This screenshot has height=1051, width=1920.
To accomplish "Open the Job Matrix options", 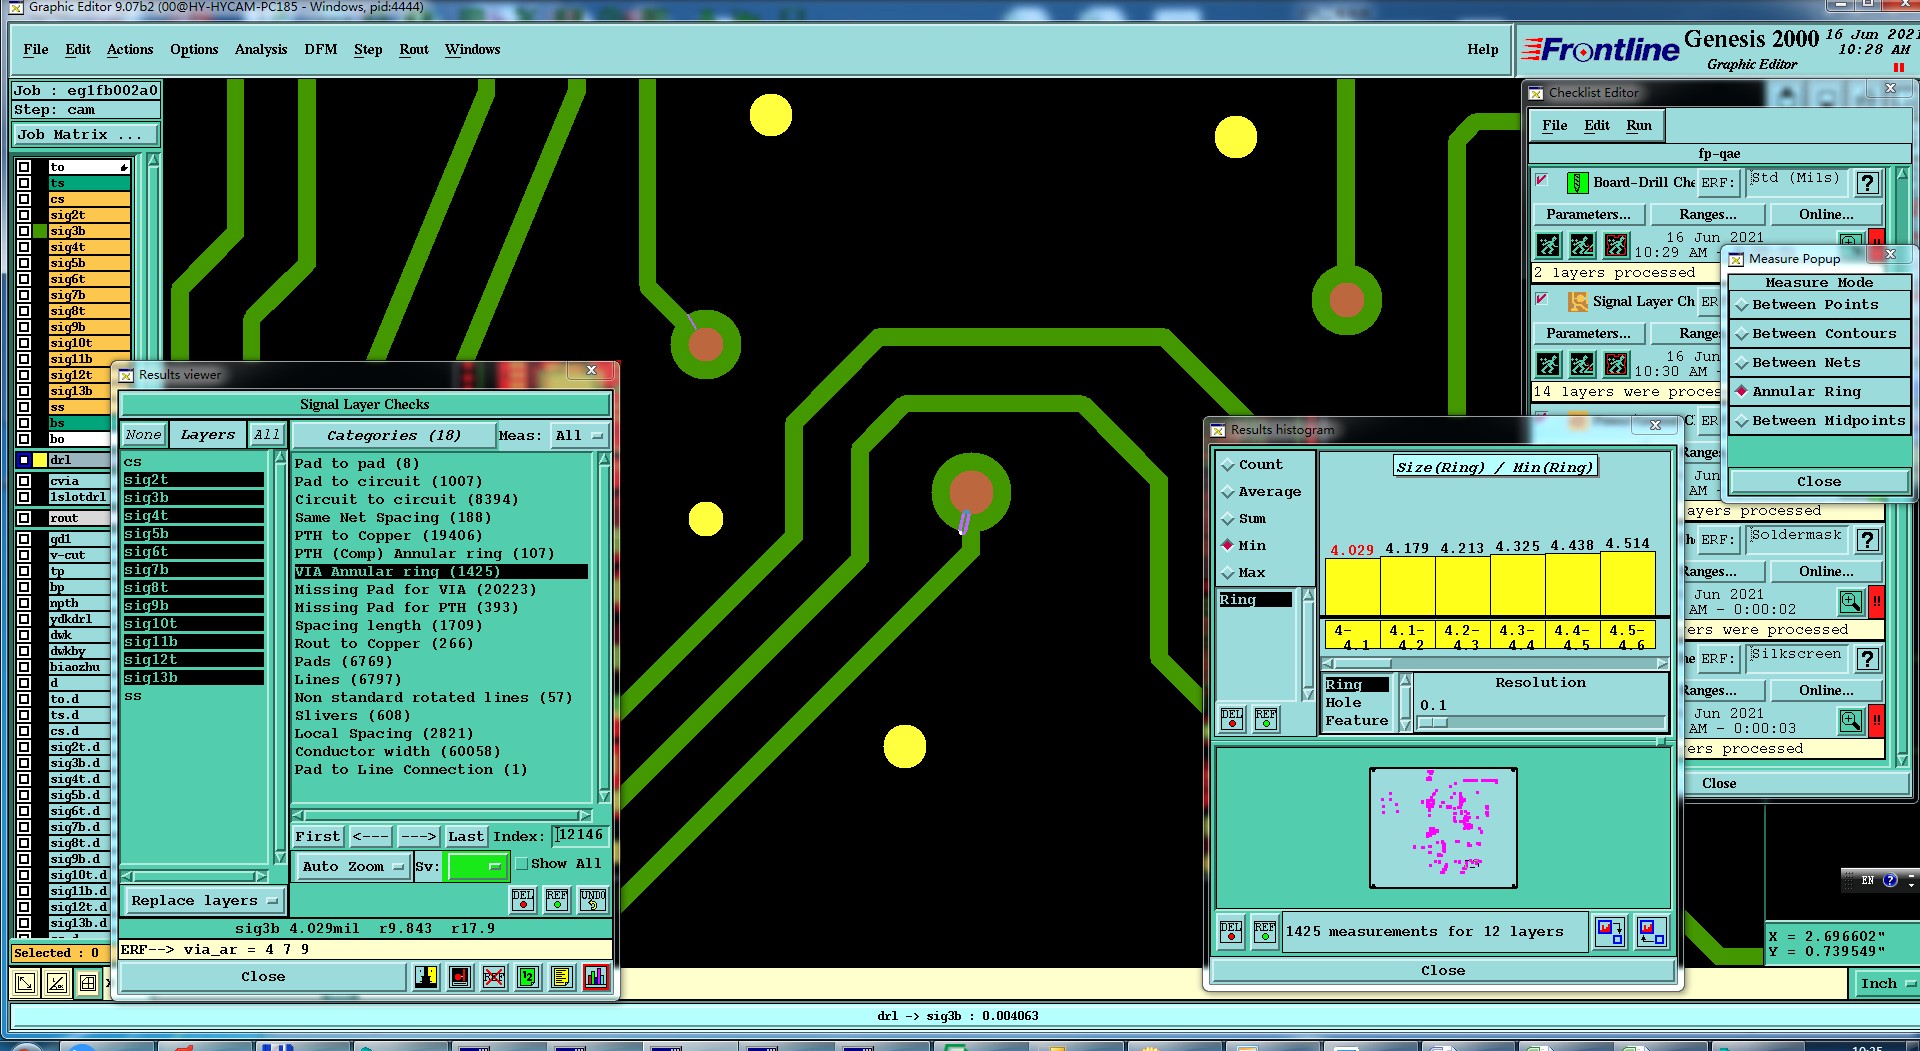I will (85, 135).
